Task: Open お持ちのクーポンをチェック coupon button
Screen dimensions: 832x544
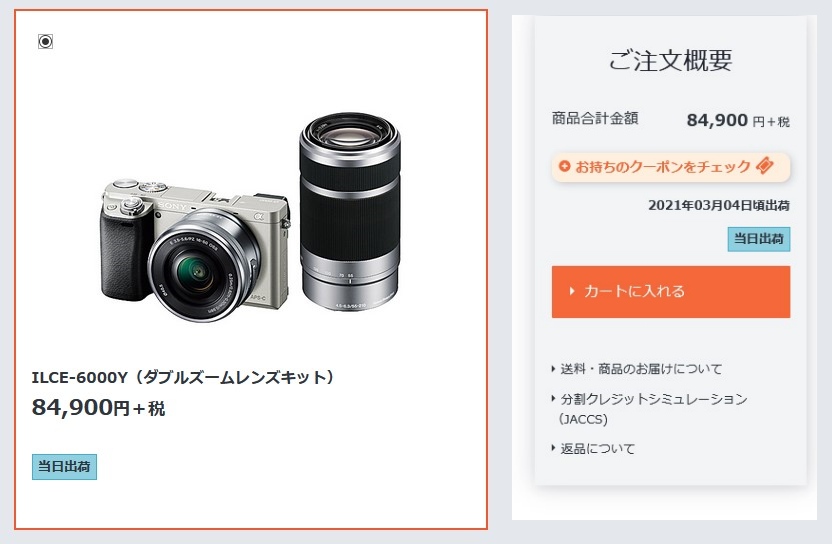Action: point(671,167)
